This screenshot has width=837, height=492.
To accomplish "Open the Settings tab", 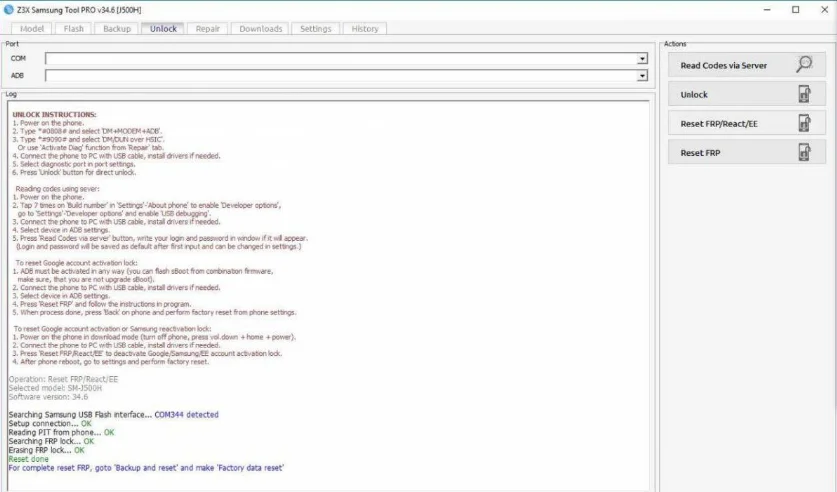I will pos(315,29).
